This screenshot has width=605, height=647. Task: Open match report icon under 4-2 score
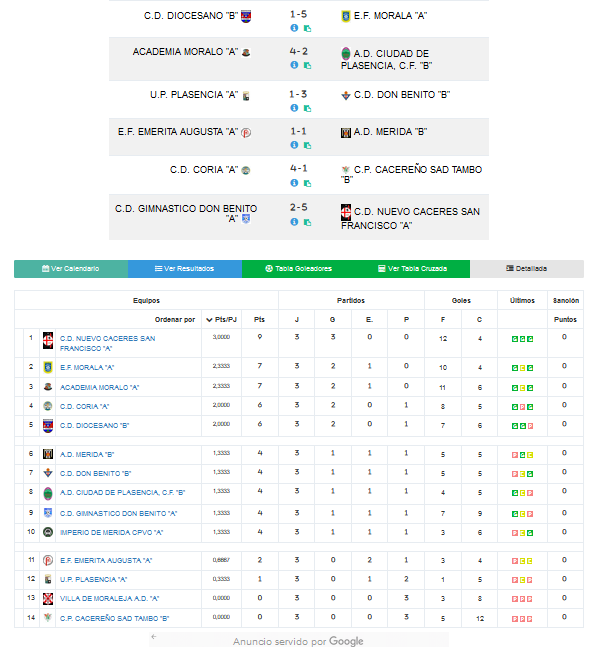coord(307,65)
